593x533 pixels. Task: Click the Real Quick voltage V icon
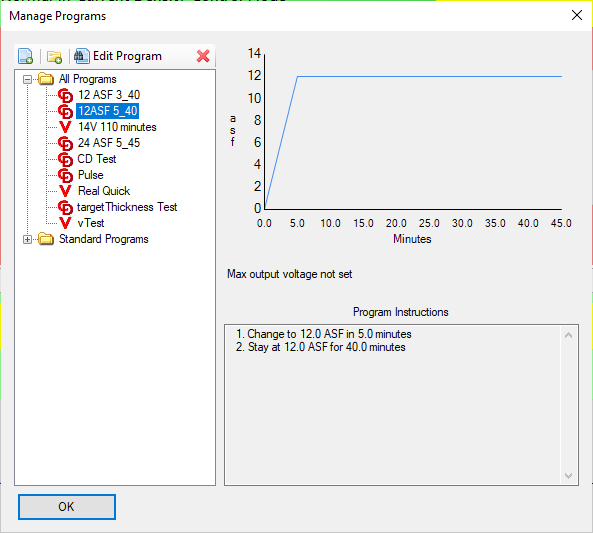click(x=65, y=191)
